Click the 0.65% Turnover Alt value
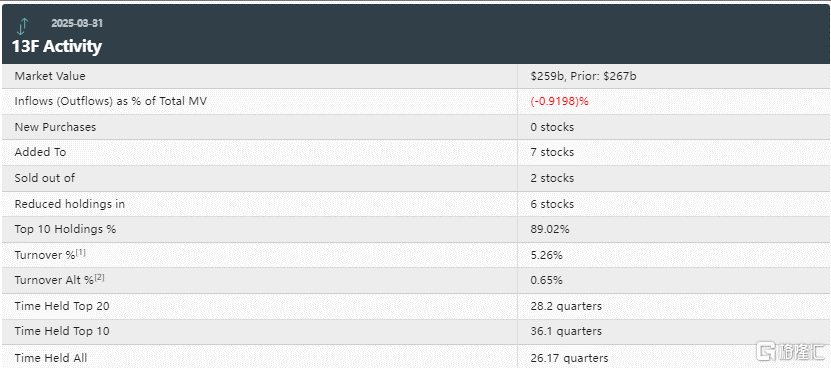Viewport: 831px width, 368px height. (546, 280)
